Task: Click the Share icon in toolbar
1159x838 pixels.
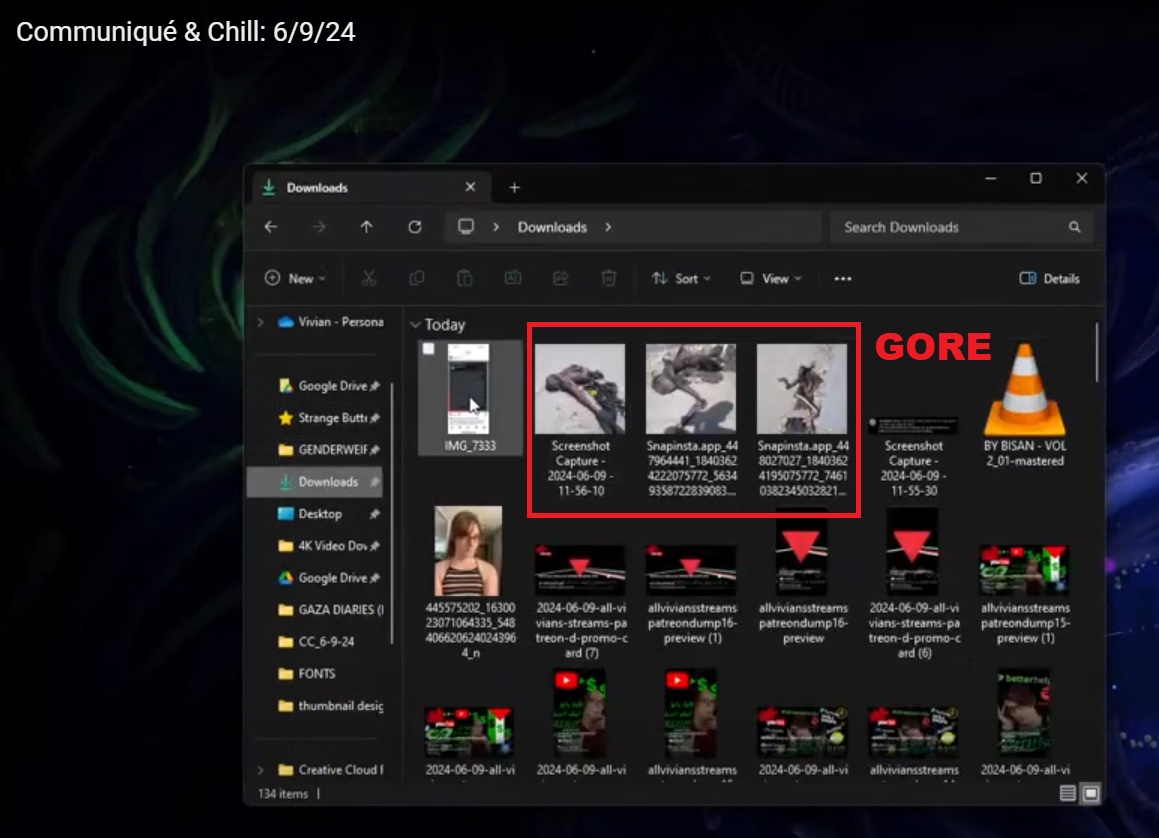Action: pos(561,279)
